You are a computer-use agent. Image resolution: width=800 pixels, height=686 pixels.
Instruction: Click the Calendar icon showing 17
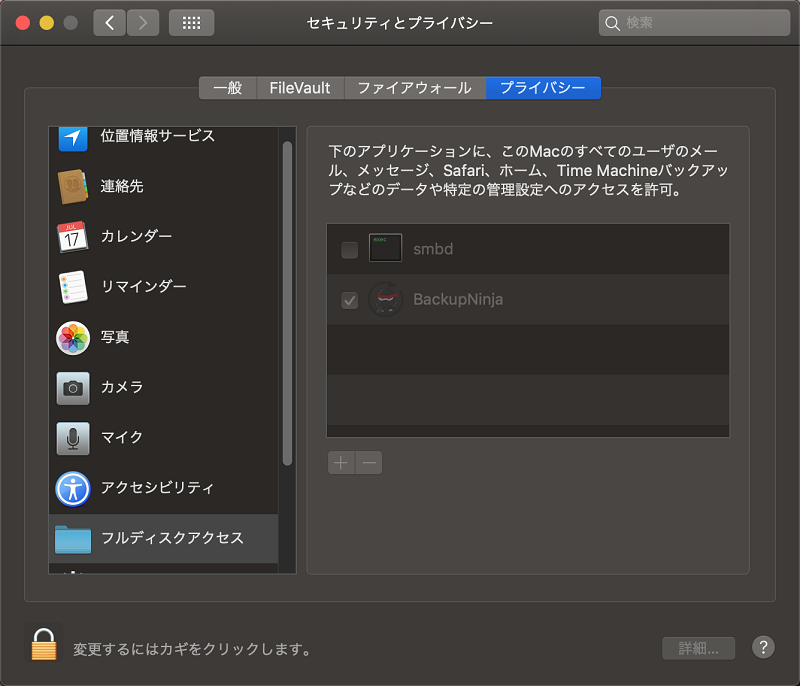click(72, 237)
